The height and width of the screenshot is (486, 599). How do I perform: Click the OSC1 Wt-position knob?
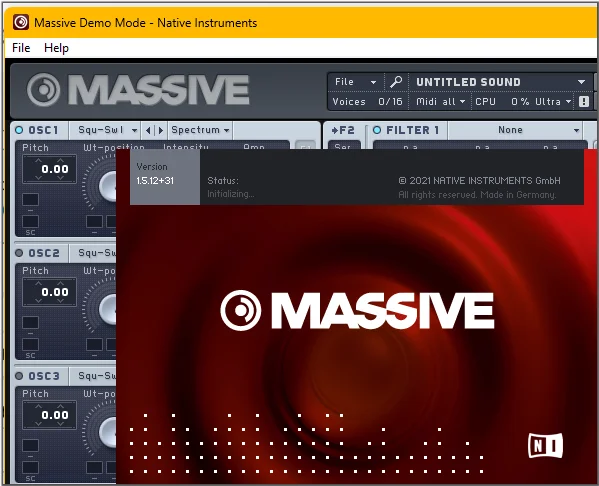tap(108, 186)
